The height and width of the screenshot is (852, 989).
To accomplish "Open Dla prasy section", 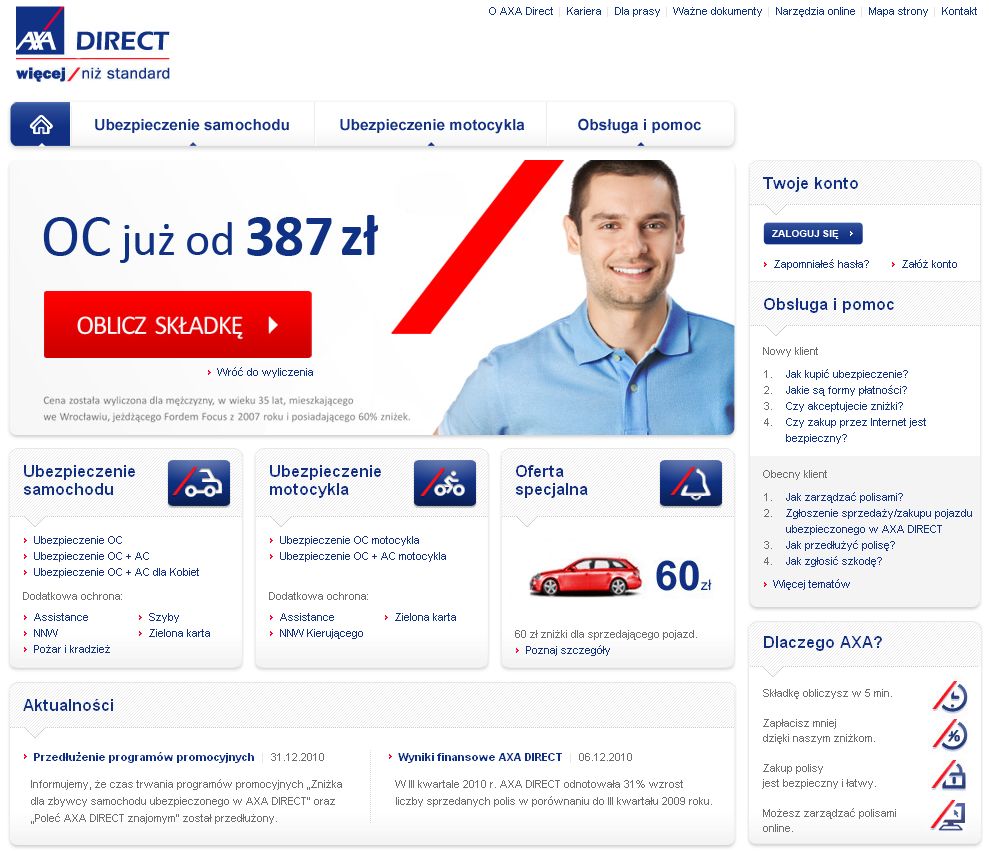I will (x=637, y=11).
